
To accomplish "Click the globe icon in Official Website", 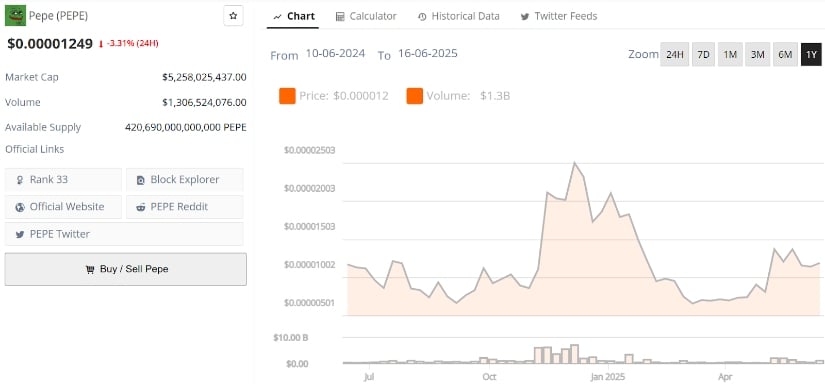I will click(x=20, y=207).
